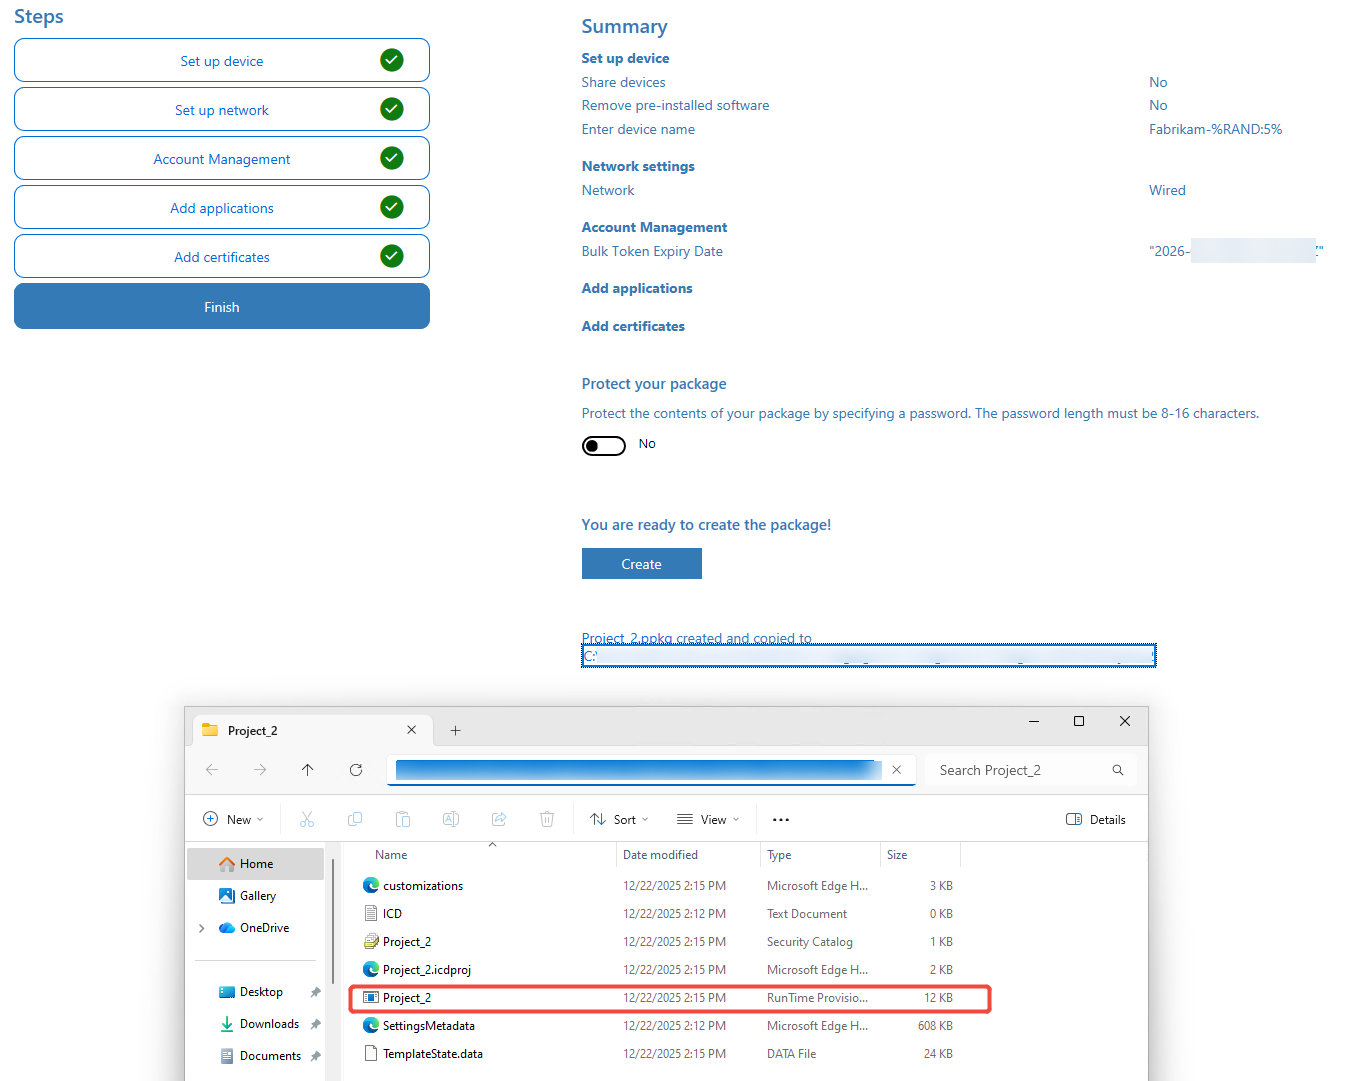Click the Delete trash icon
The height and width of the screenshot is (1081, 1360).
tap(547, 819)
